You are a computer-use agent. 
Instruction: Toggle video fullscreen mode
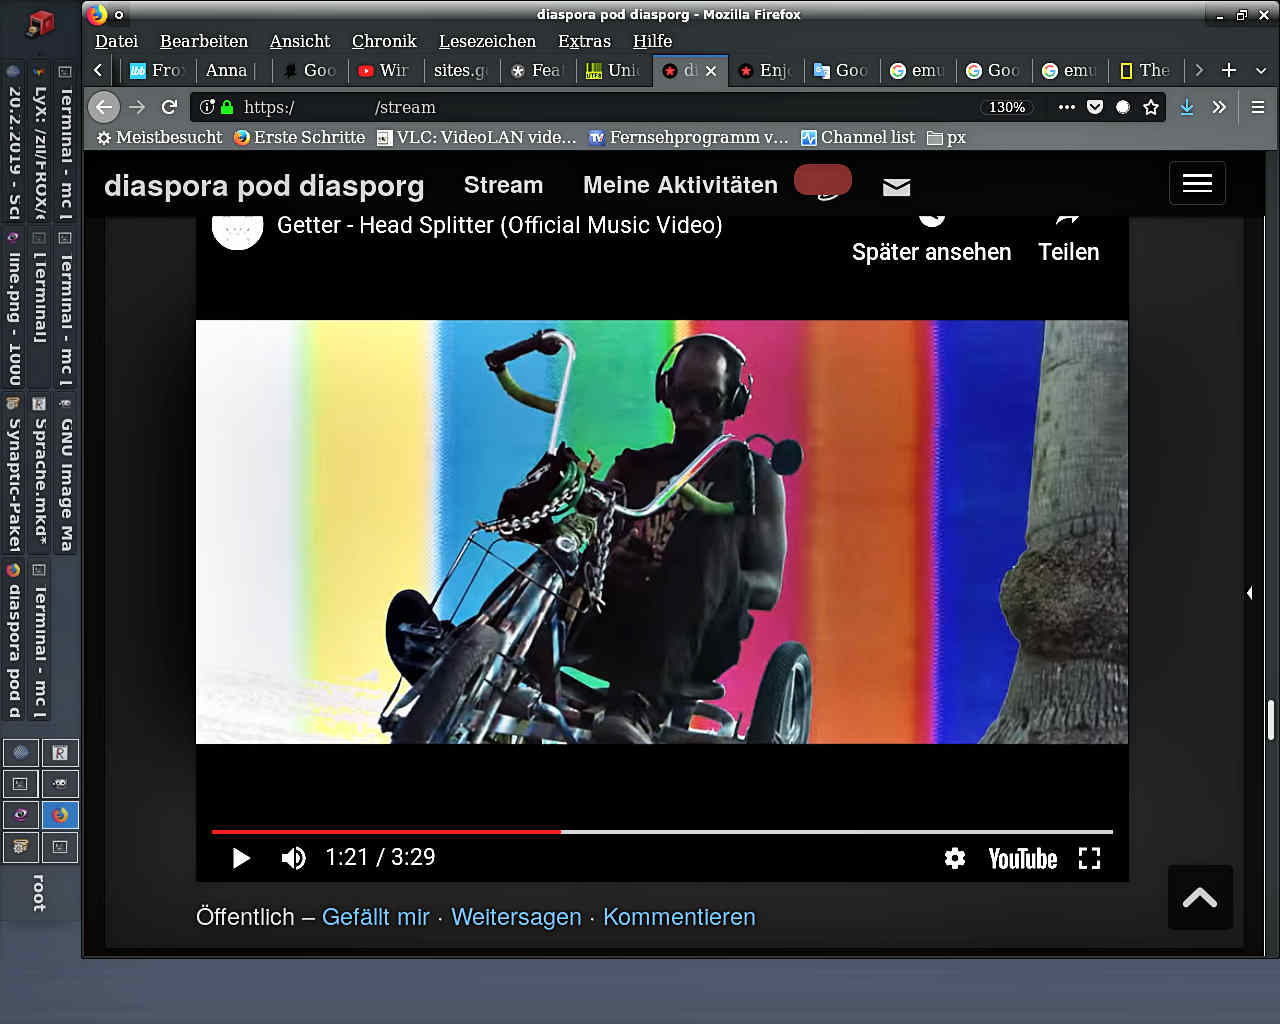tap(1089, 858)
